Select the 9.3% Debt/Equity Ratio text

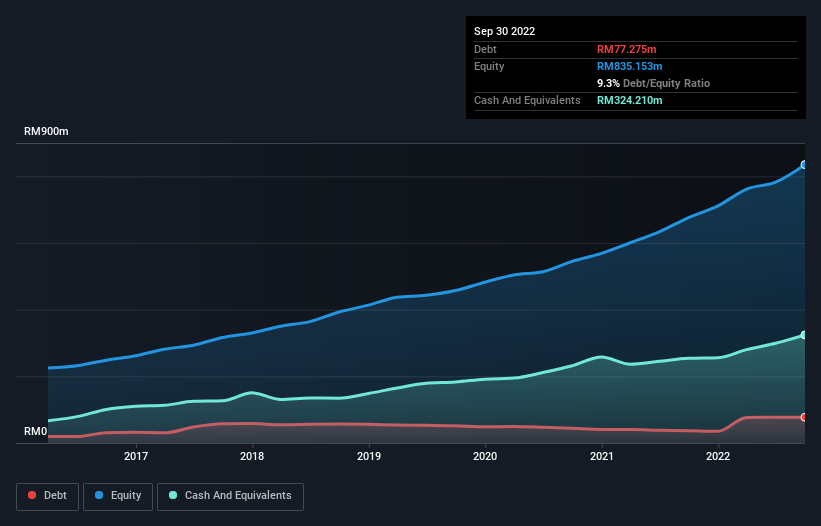click(653, 83)
